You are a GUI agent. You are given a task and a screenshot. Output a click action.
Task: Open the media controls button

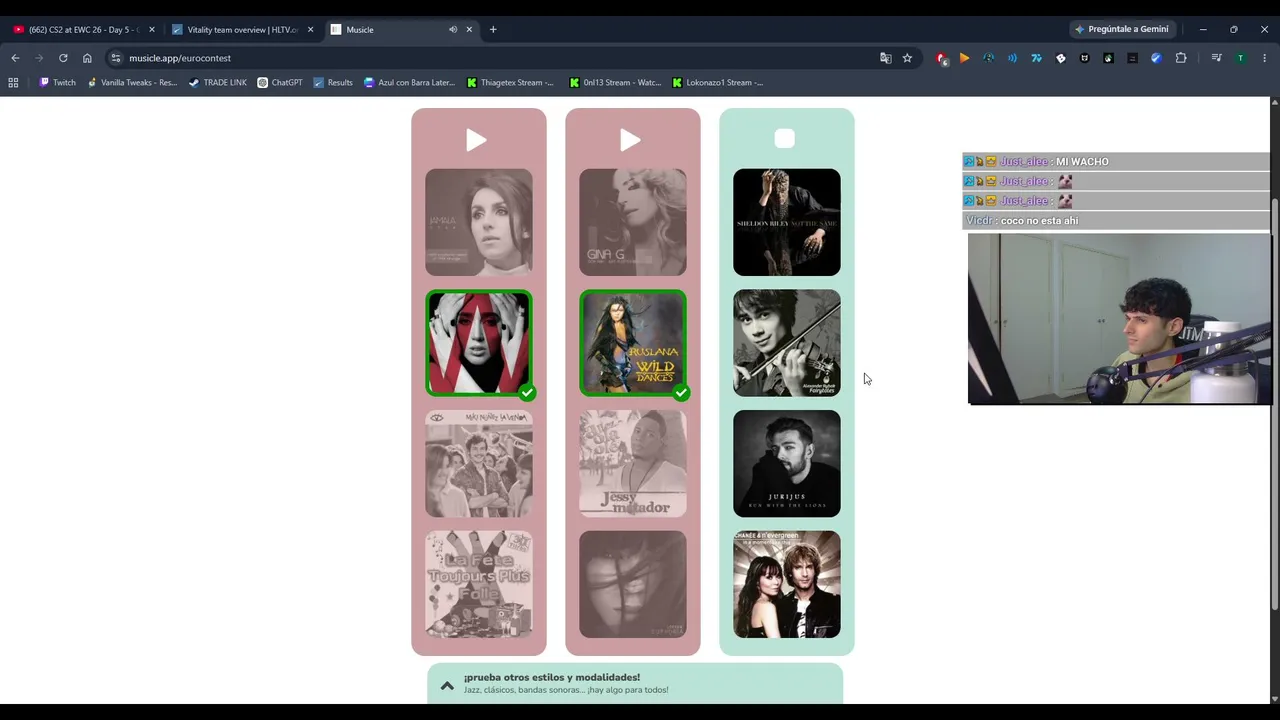[1216, 58]
